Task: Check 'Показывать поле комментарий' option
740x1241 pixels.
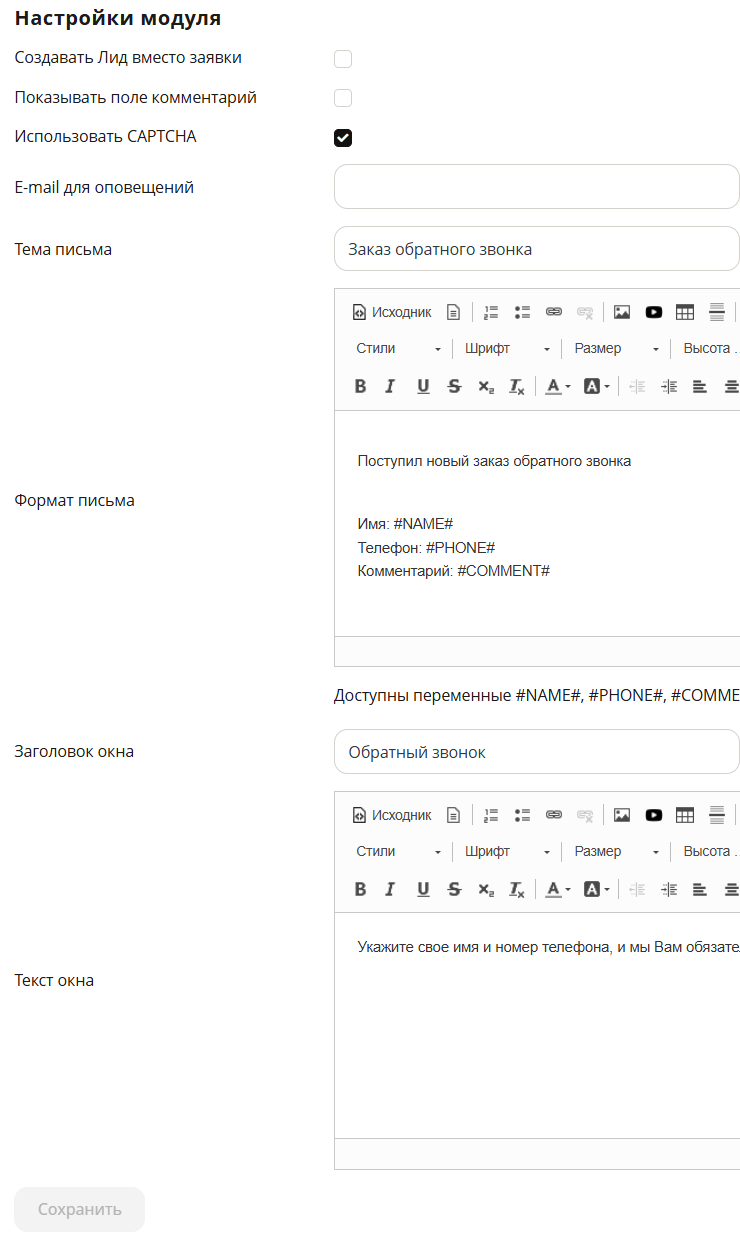Action: tap(343, 98)
